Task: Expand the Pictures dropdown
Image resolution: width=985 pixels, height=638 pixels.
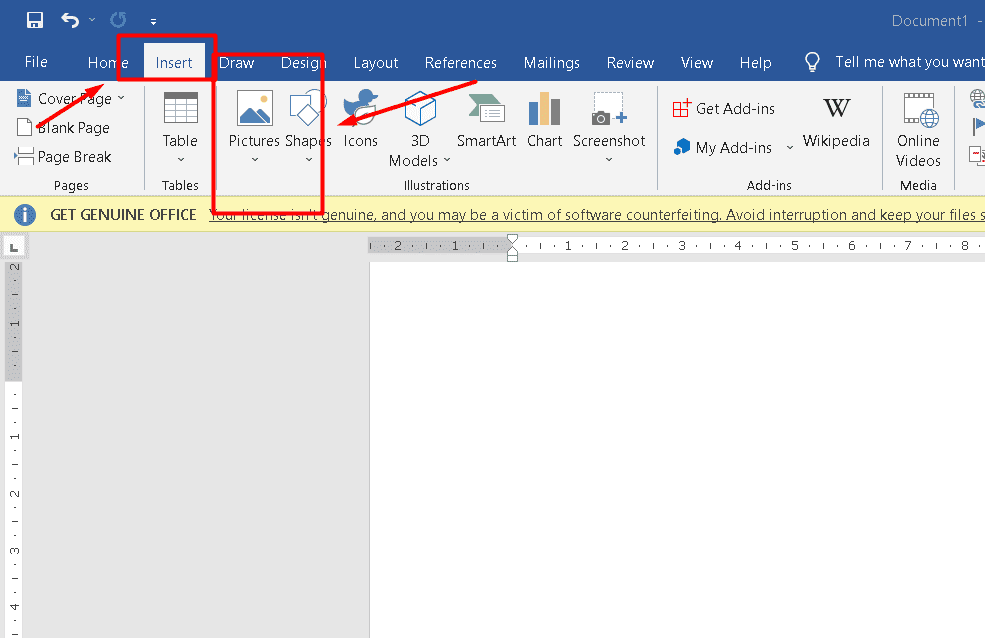Action: click(254, 160)
